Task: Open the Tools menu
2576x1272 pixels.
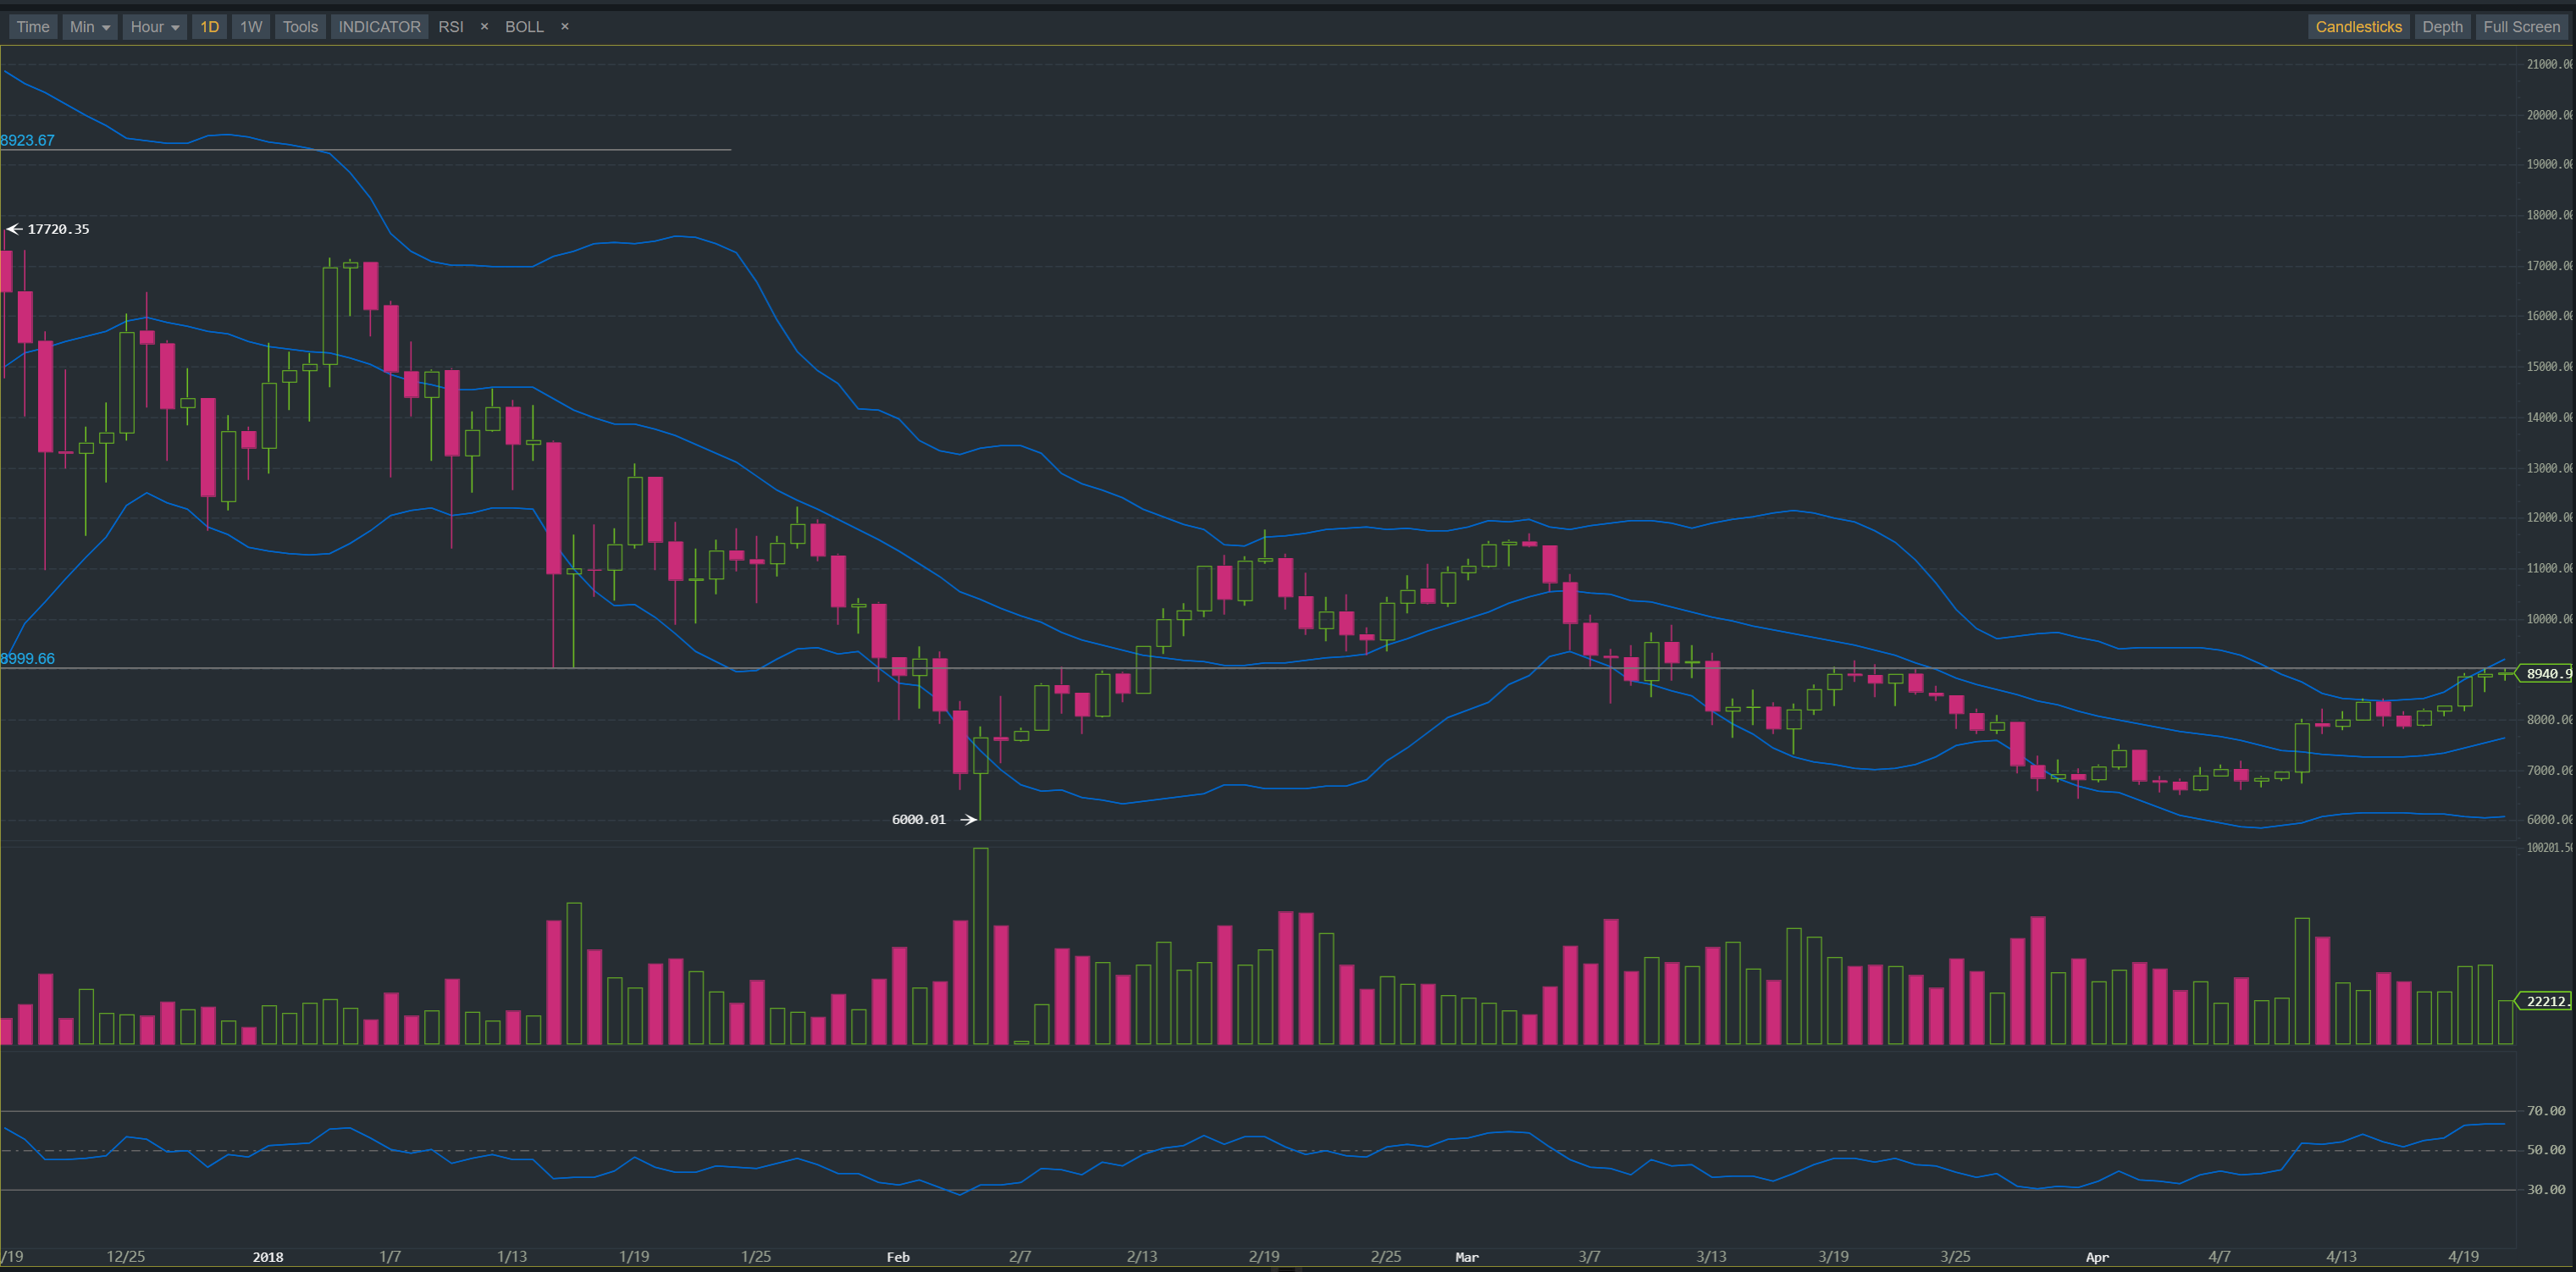Action: [300, 27]
